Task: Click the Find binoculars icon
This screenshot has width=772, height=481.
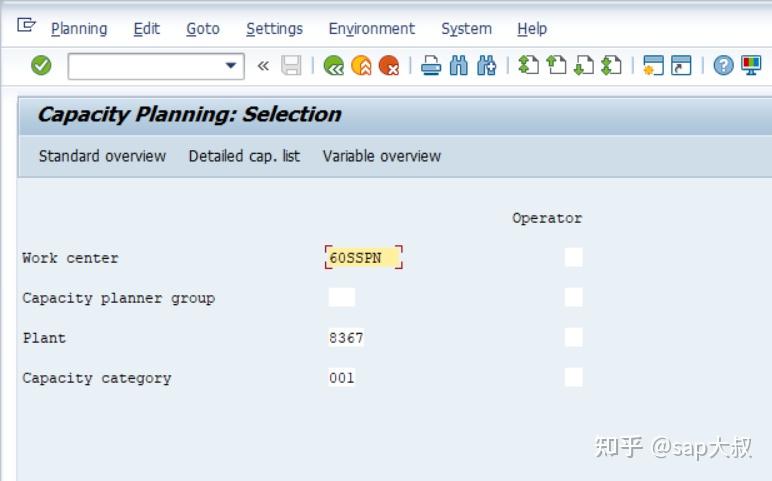Action: pyautogui.click(x=459, y=67)
